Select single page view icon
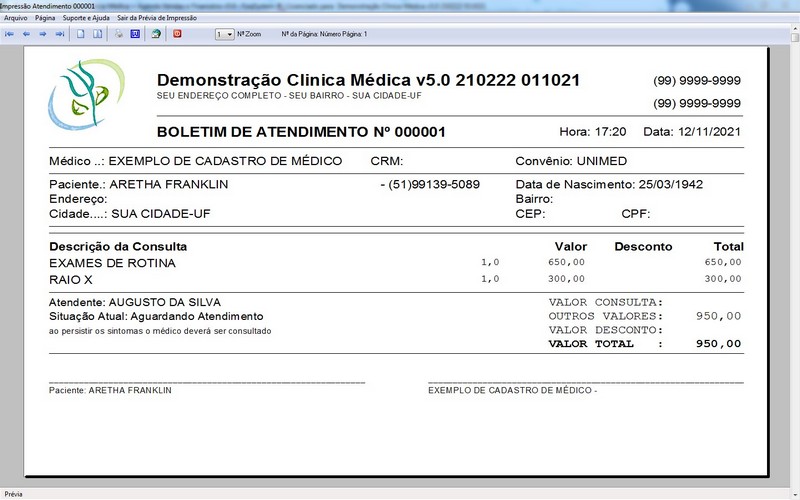Image resolution: width=800 pixels, height=500 pixels. (x=81, y=34)
